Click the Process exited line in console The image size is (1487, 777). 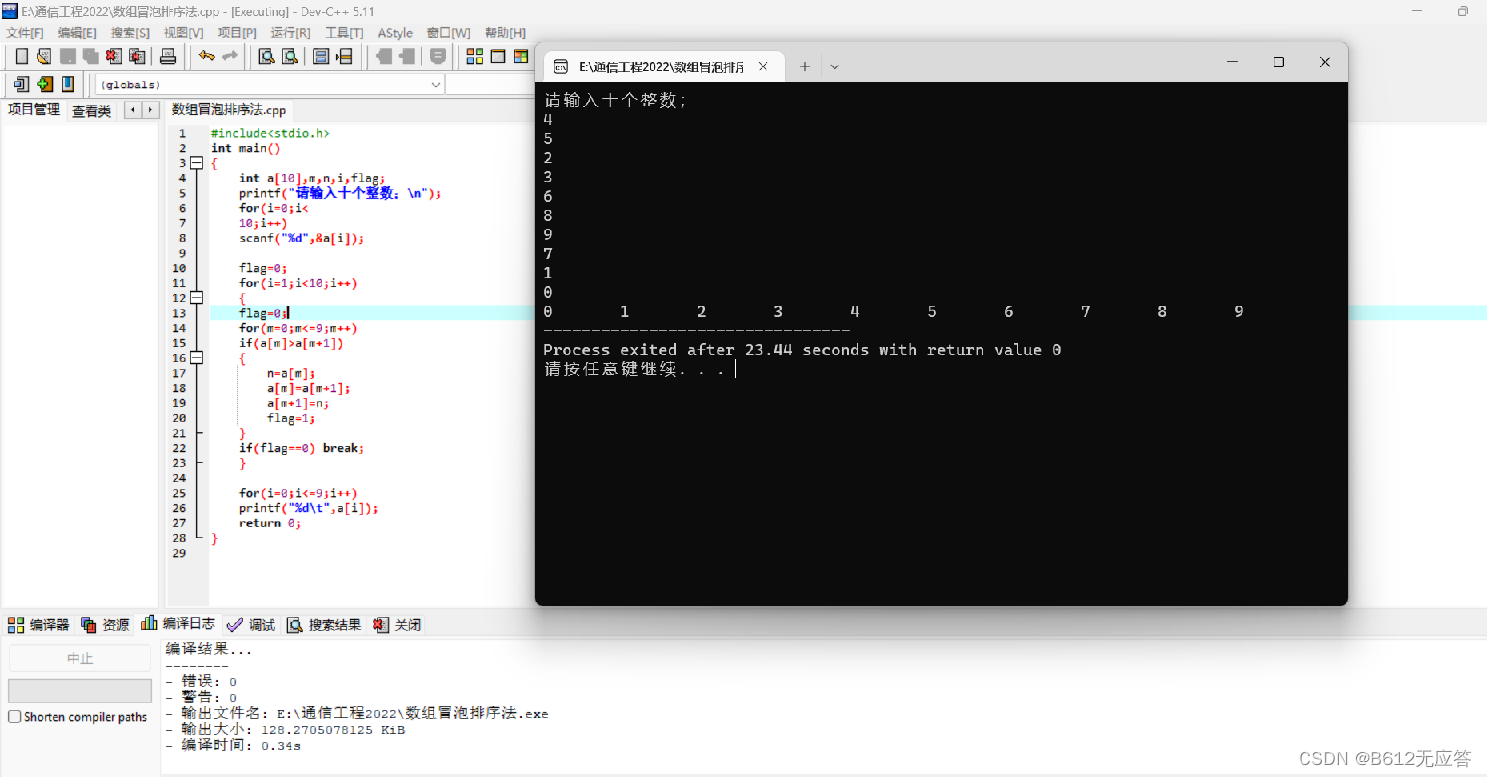(x=802, y=350)
